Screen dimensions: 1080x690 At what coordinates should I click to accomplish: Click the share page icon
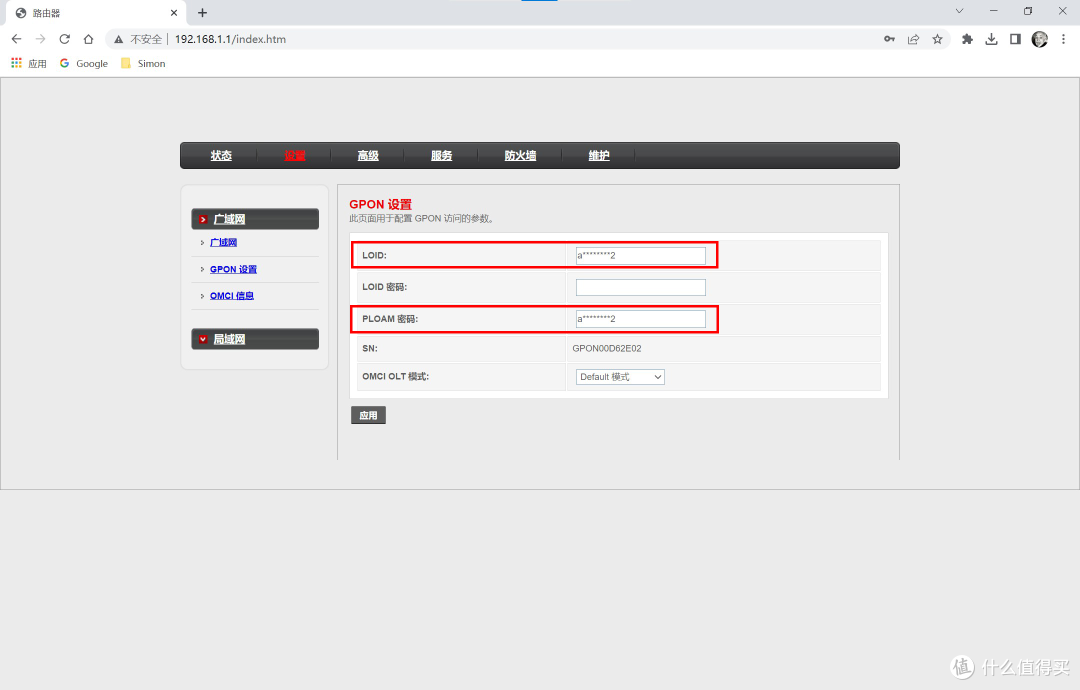point(913,39)
